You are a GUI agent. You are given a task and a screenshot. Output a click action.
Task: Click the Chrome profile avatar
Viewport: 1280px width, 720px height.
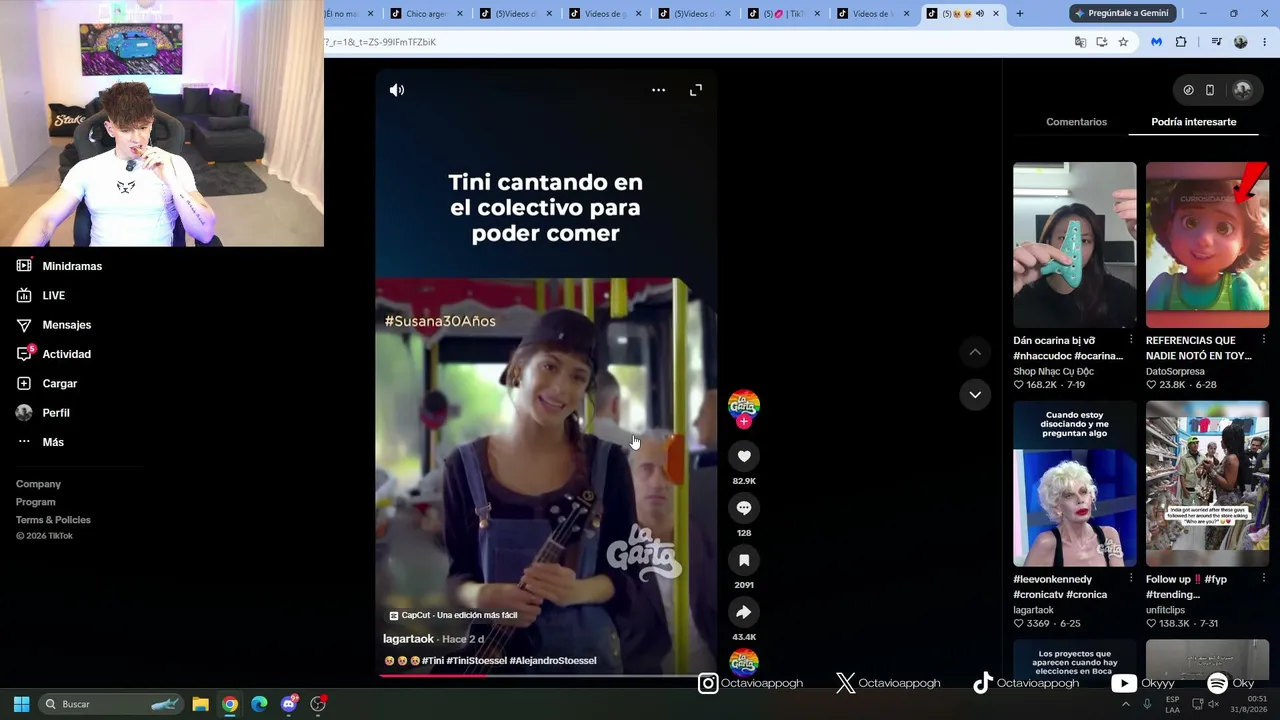[x=1241, y=42]
